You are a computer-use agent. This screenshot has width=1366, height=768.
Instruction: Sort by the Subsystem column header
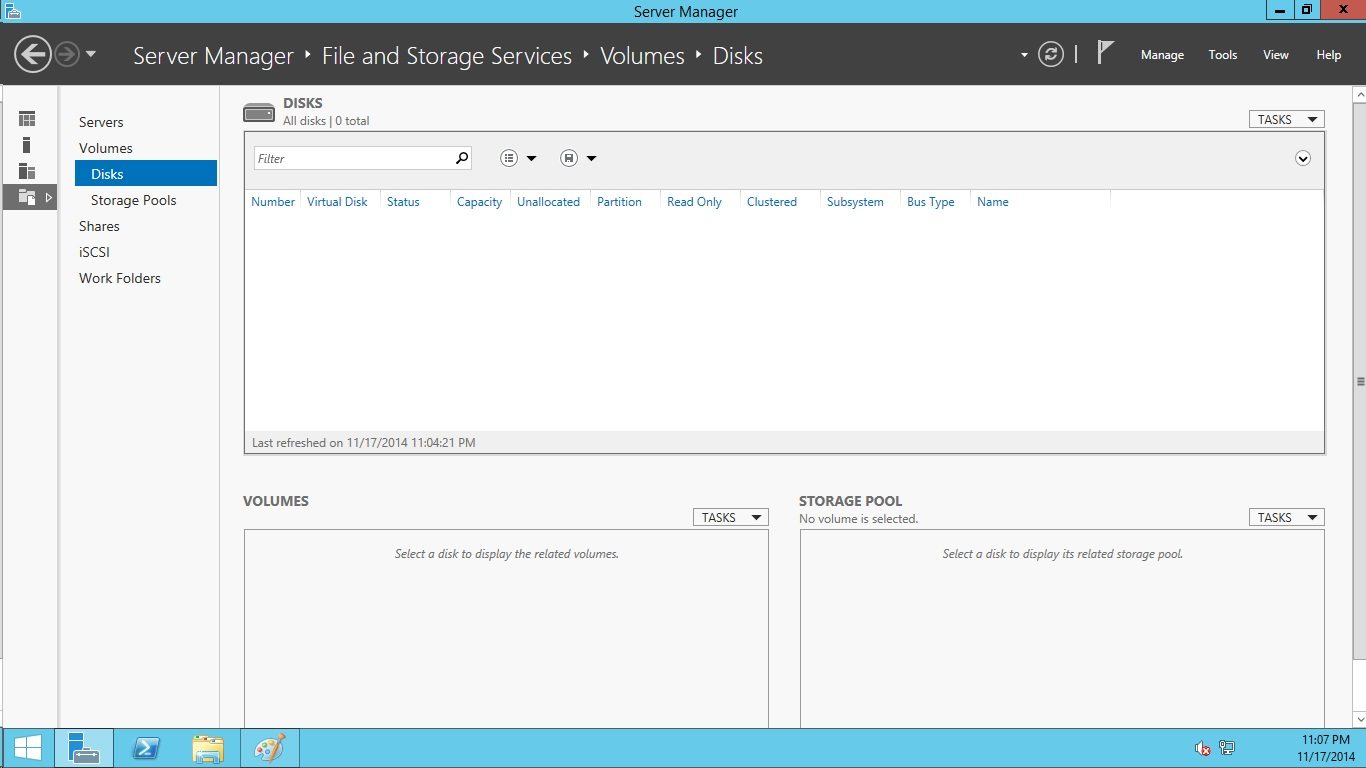(x=856, y=202)
